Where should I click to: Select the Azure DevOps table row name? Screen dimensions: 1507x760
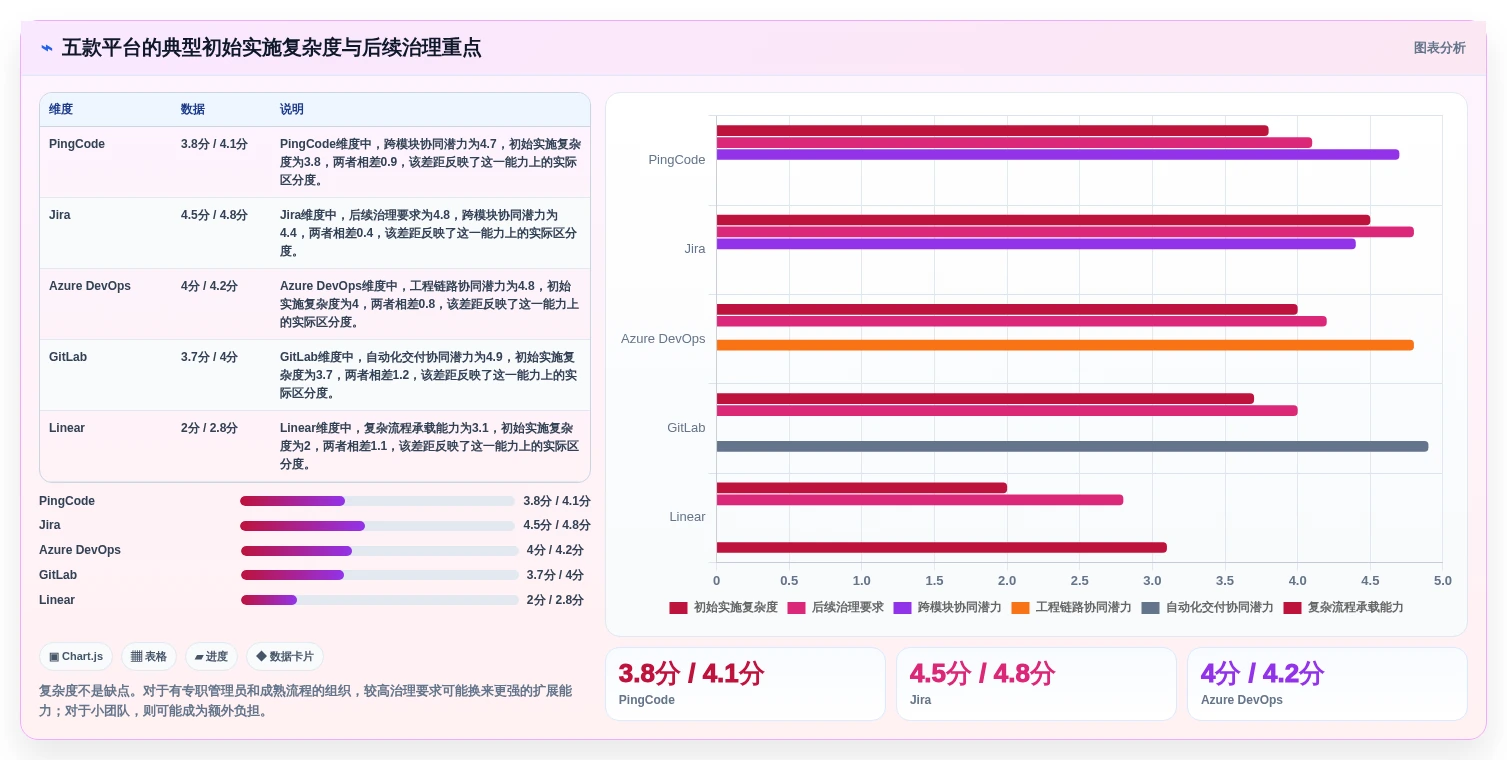pos(90,286)
